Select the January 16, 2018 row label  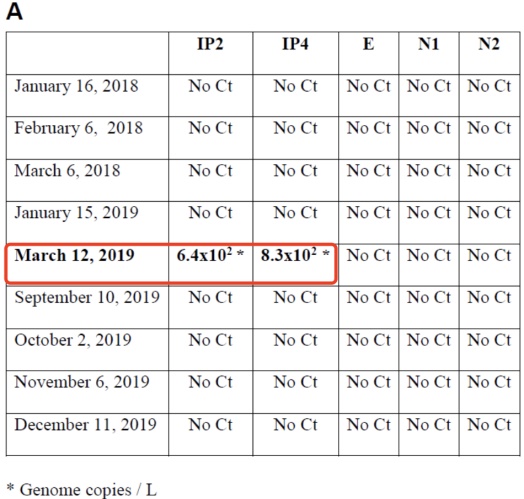point(76,87)
